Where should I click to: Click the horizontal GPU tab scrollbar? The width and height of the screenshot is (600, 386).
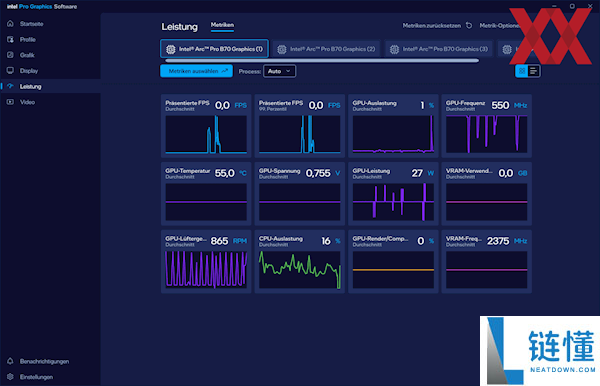[x=322, y=60]
